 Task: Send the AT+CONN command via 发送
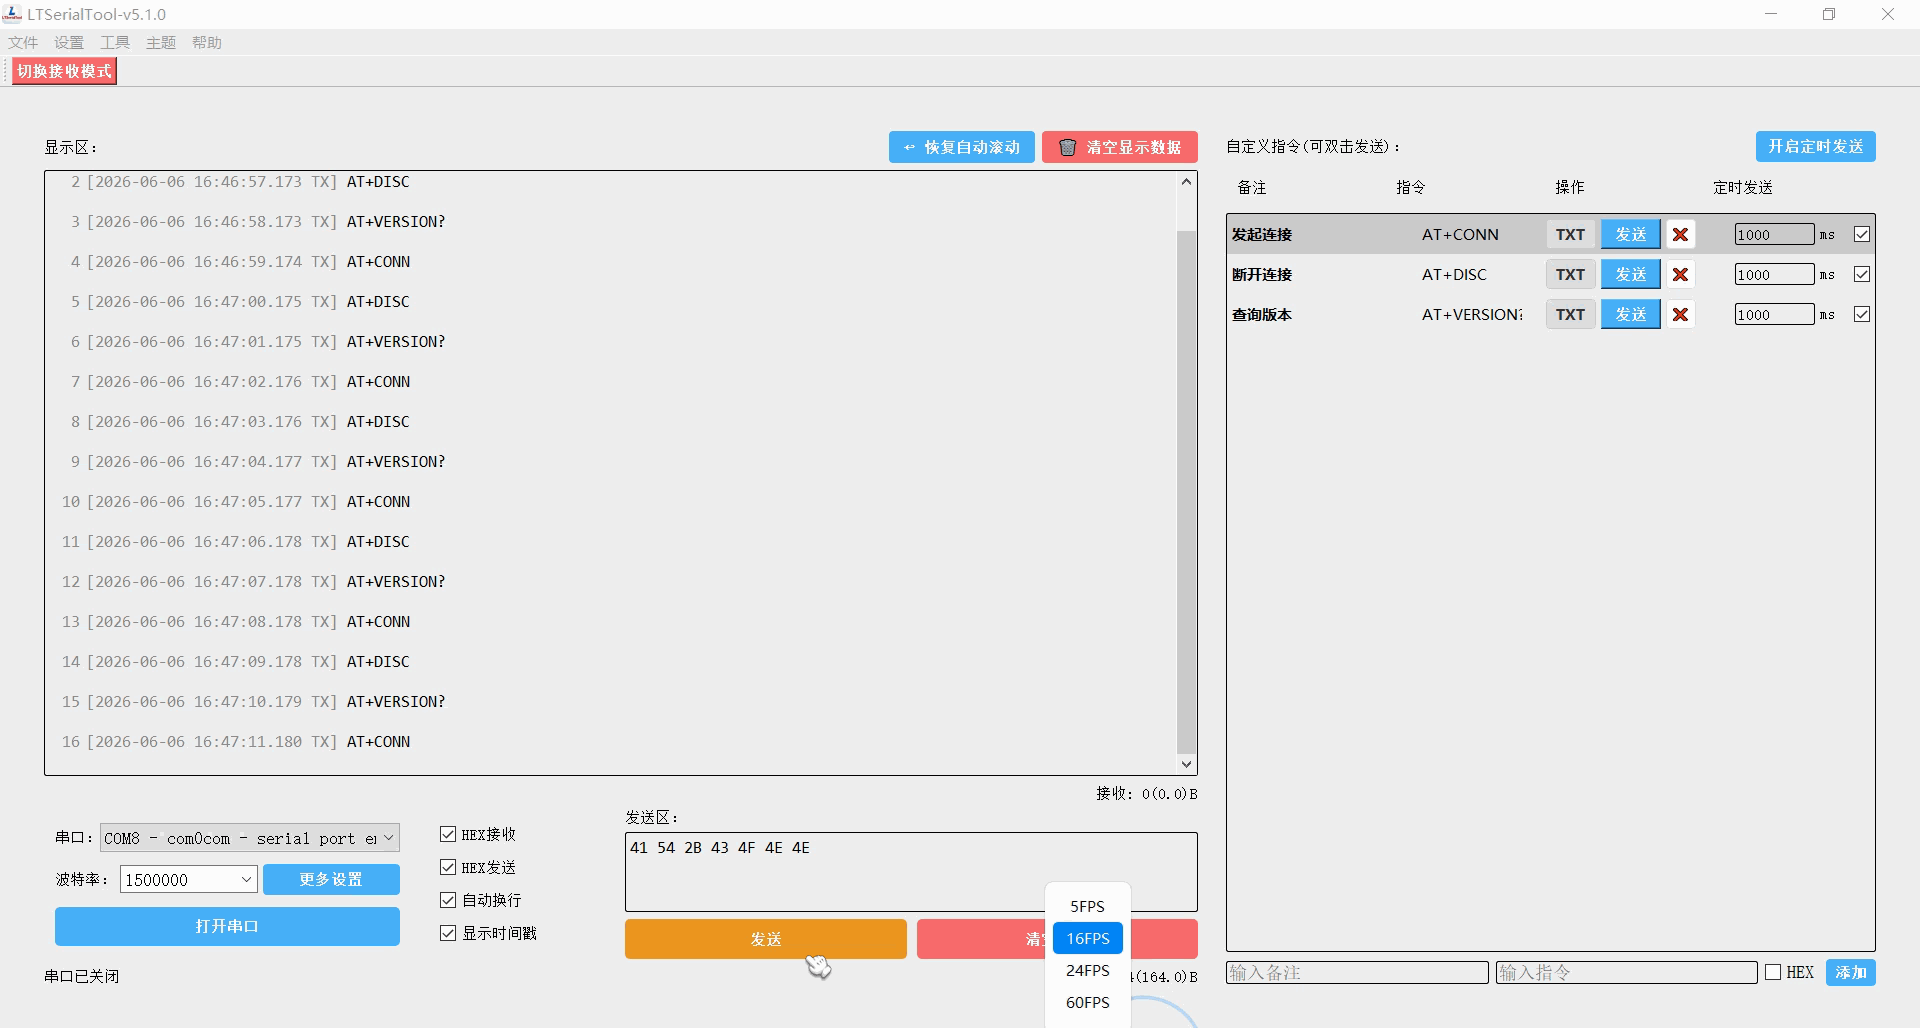pyautogui.click(x=1630, y=234)
